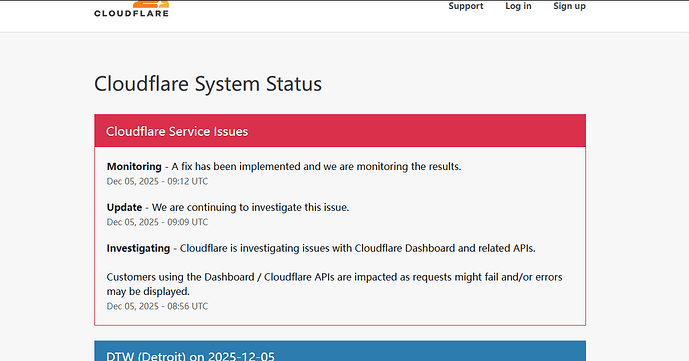
Task: Open the Cloudflare Service Issues incident header
Action: coord(340,131)
